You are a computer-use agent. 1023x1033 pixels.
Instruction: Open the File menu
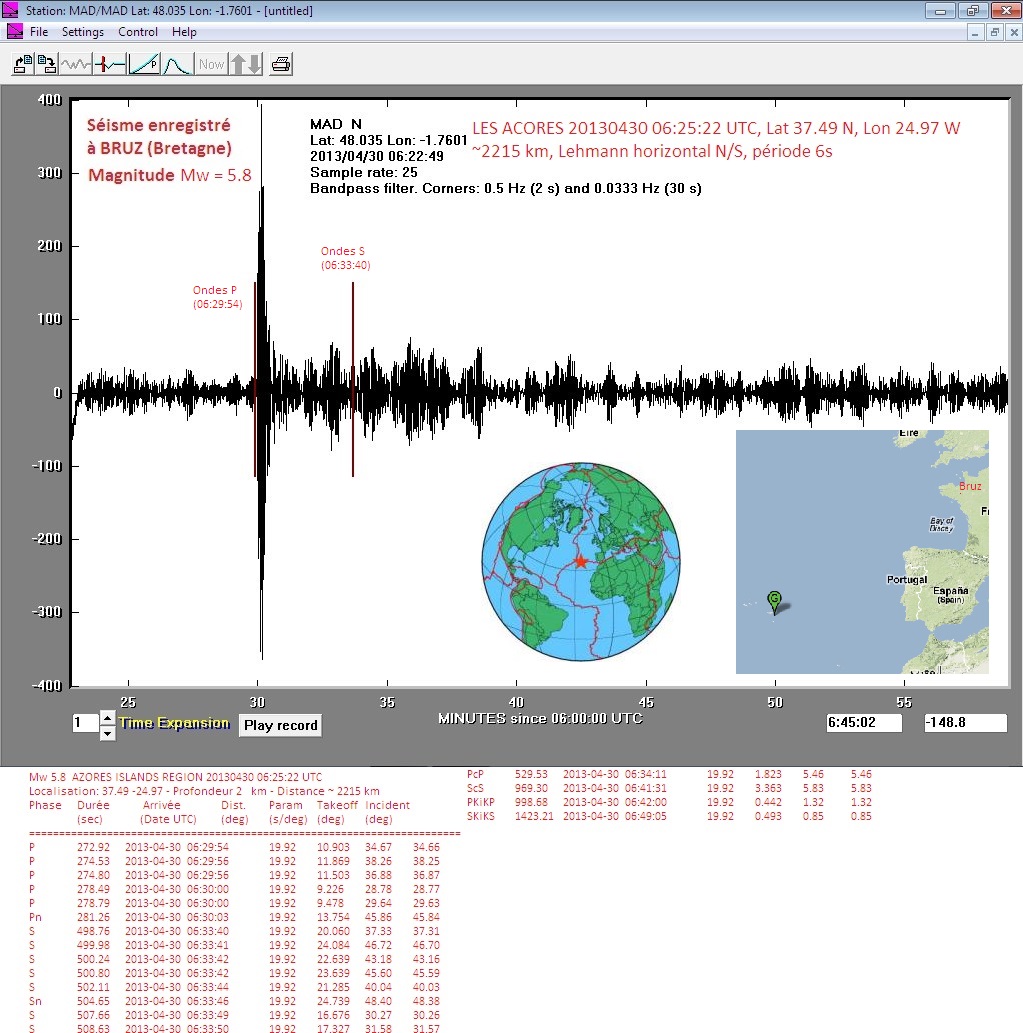(x=39, y=32)
